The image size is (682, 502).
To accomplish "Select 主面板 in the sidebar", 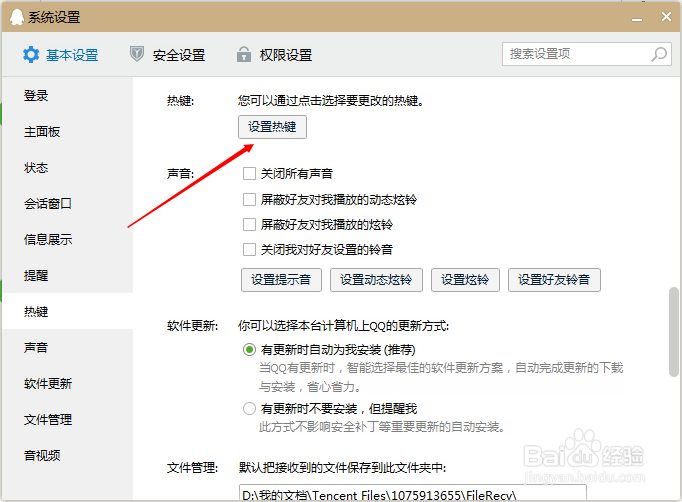I will [67, 132].
